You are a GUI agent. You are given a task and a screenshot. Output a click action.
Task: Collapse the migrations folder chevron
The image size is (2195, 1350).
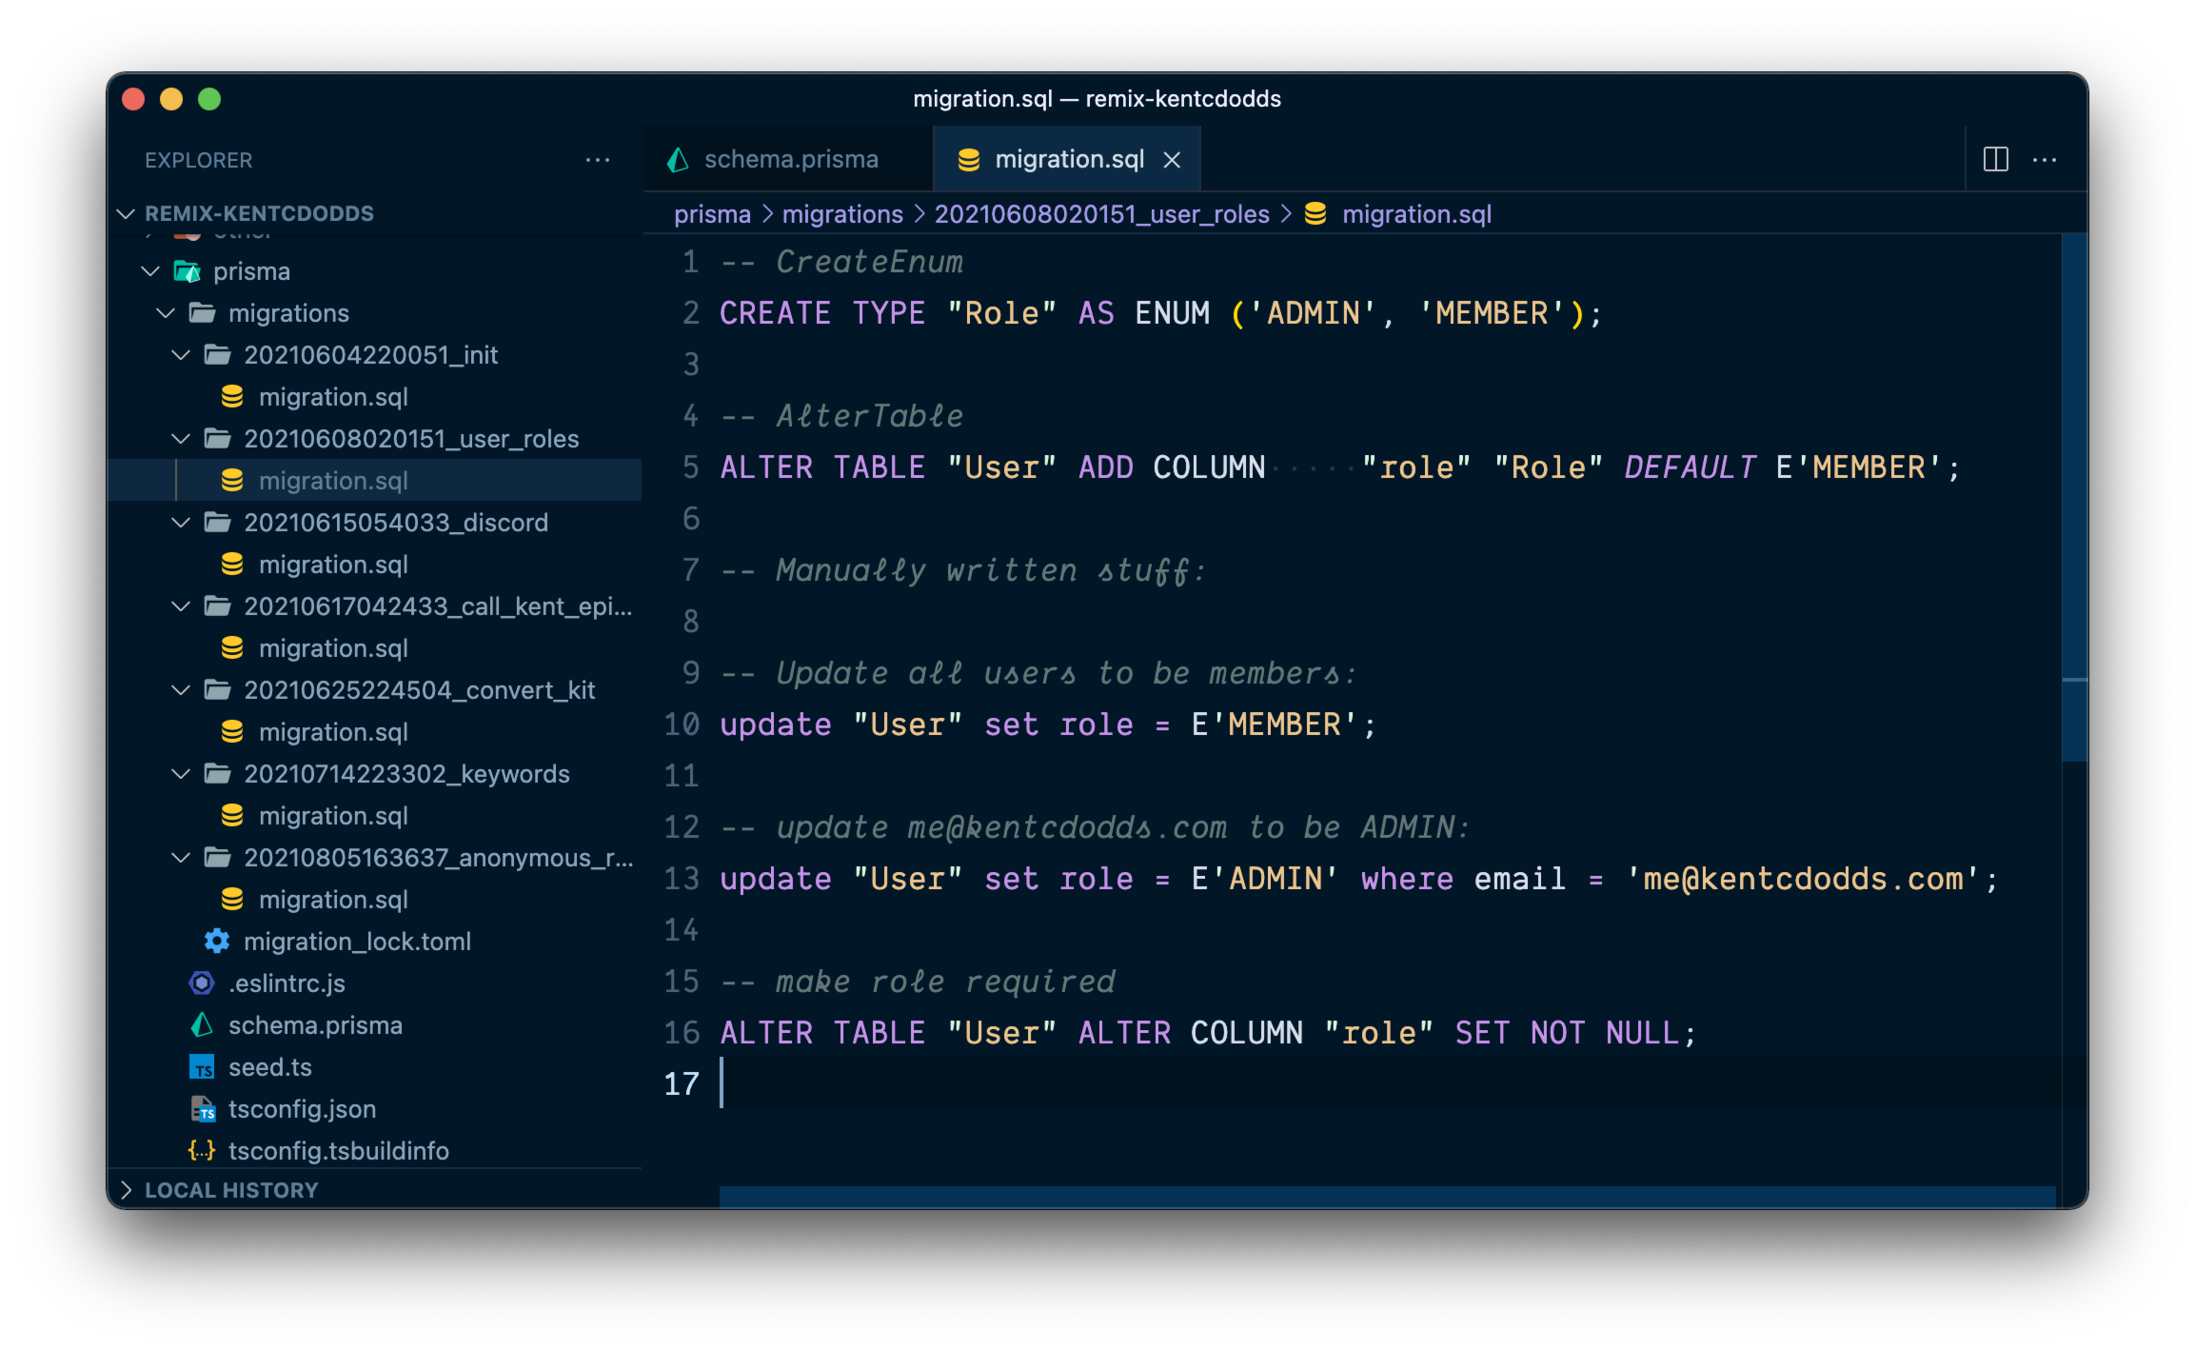point(166,313)
